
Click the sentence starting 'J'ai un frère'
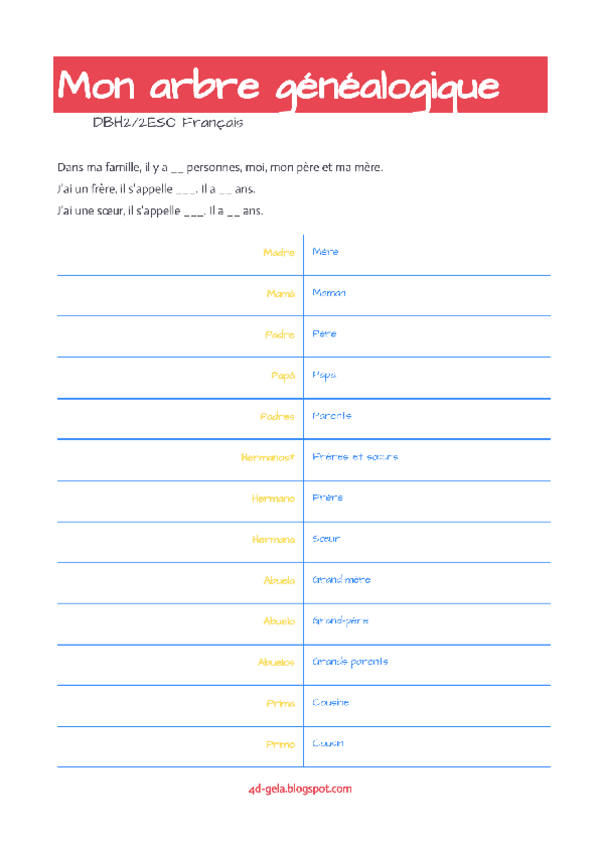click(x=155, y=189)
